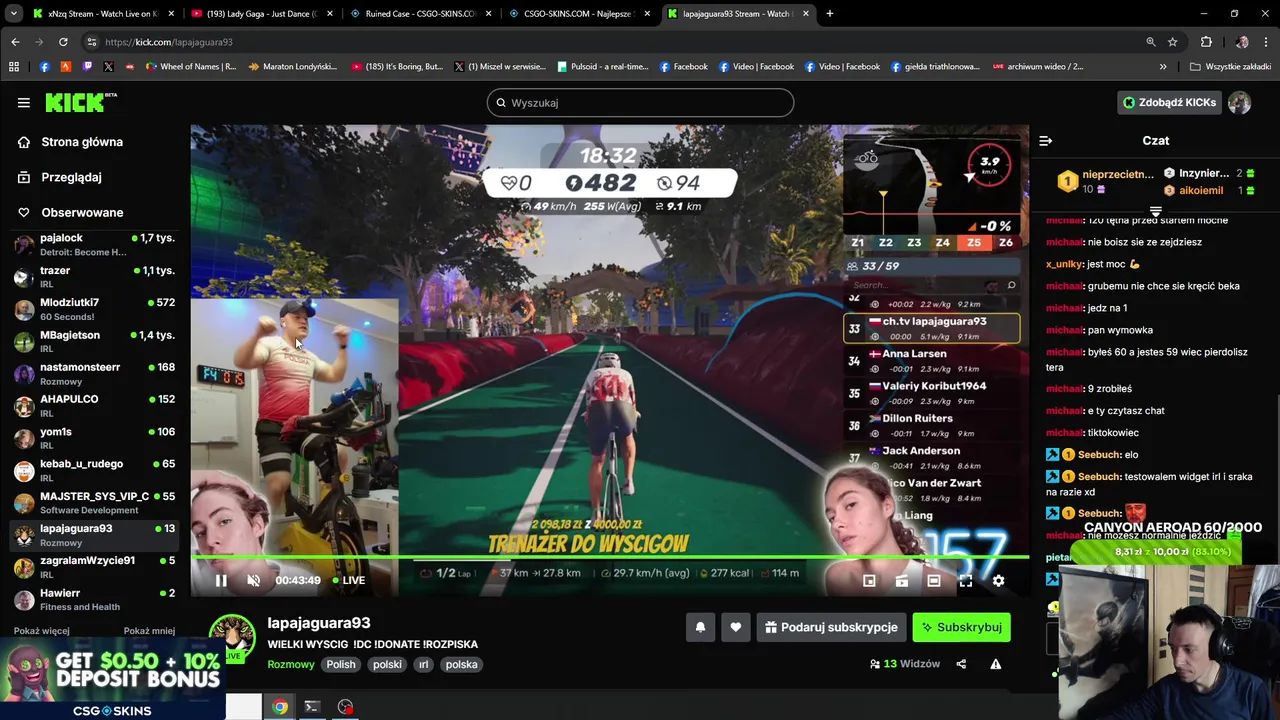Open the user profile avatar menu
Image resolution: width=1280 pixels, height=720 pixels.
coord(1240,102)
